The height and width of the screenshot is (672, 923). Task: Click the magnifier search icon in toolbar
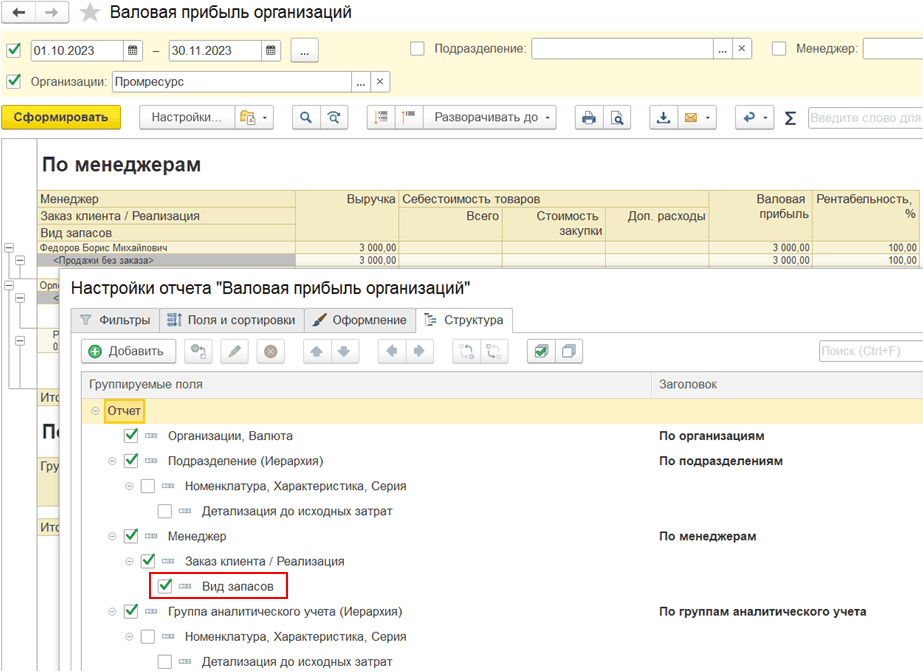[306, 117]
